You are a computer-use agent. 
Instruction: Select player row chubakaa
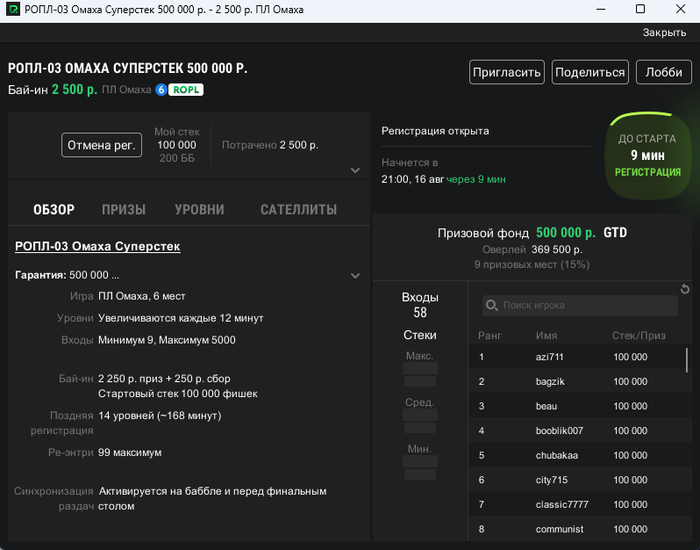click(580, 455)
